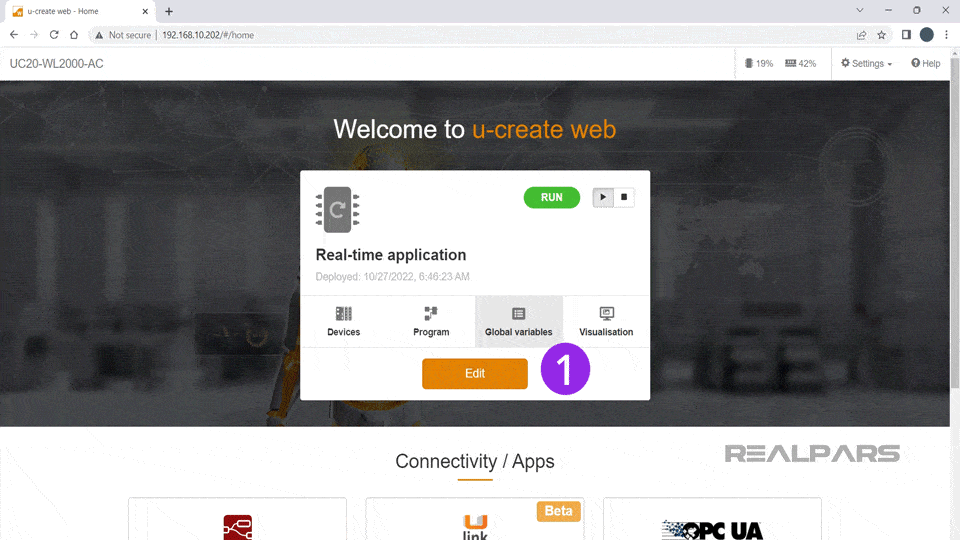Click the UC20-WL2000-AC device title

(x=56, y=64)
